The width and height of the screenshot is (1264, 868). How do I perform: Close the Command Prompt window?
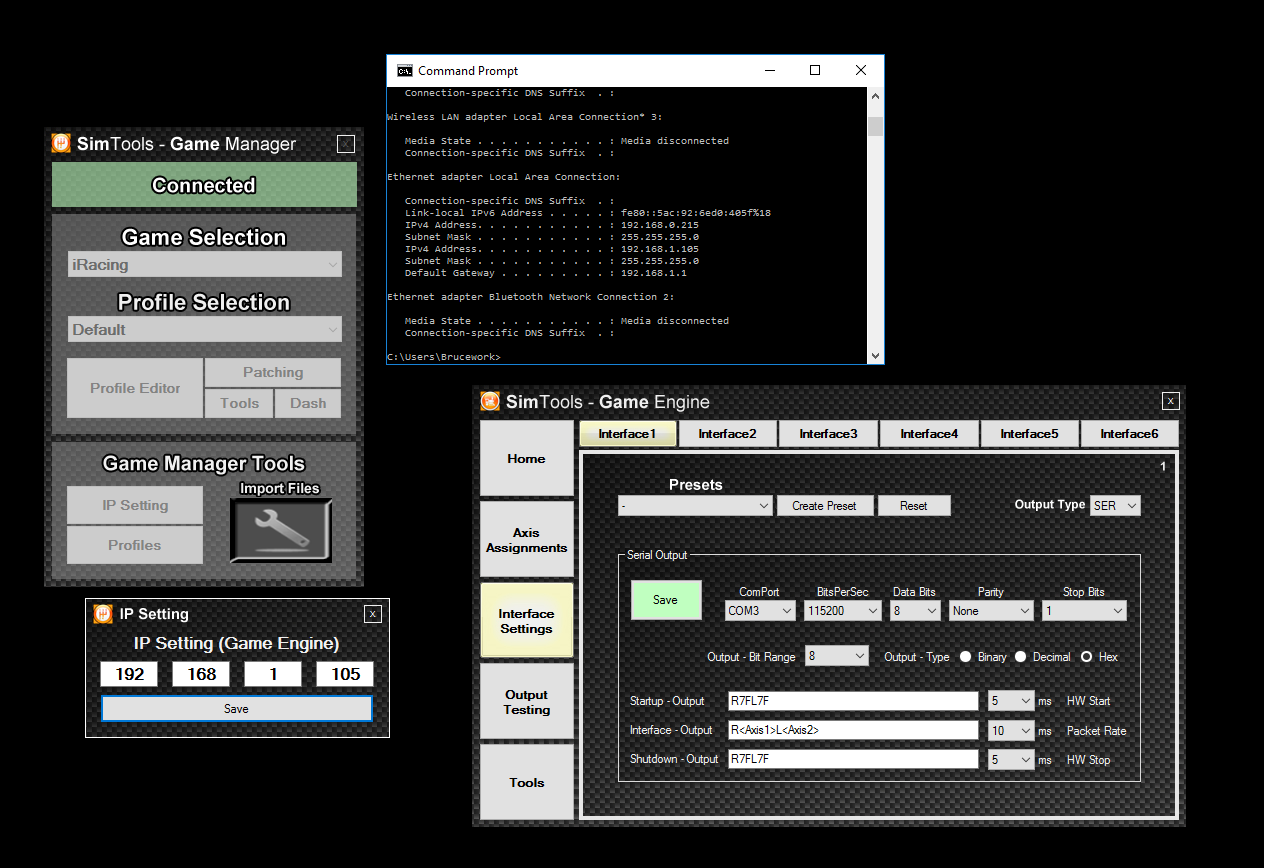(861, 70)
